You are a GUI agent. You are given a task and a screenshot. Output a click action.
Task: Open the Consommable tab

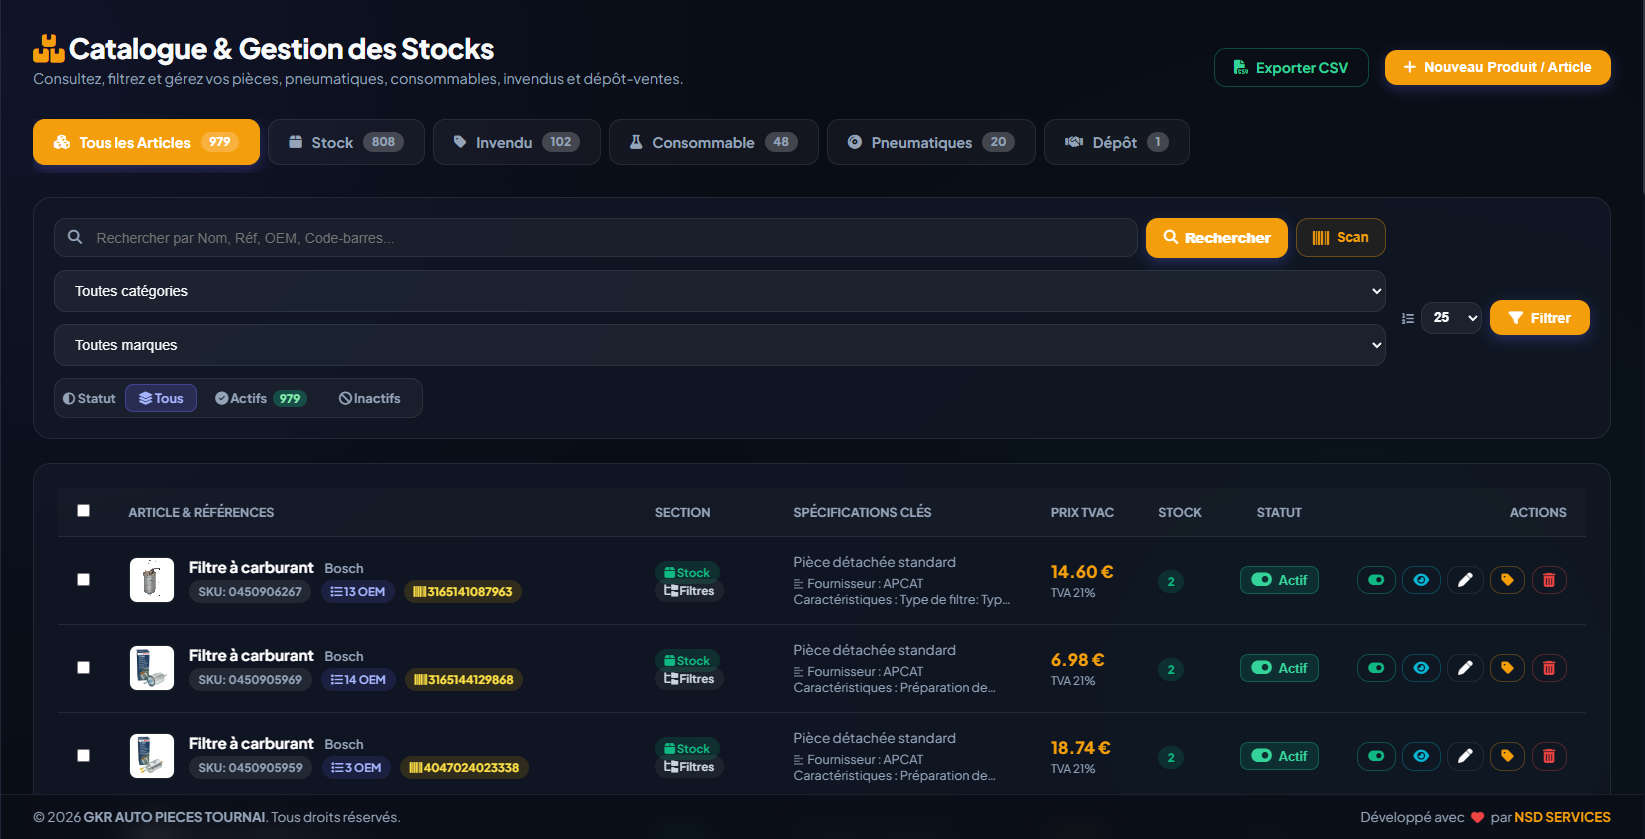pos(714,142)
